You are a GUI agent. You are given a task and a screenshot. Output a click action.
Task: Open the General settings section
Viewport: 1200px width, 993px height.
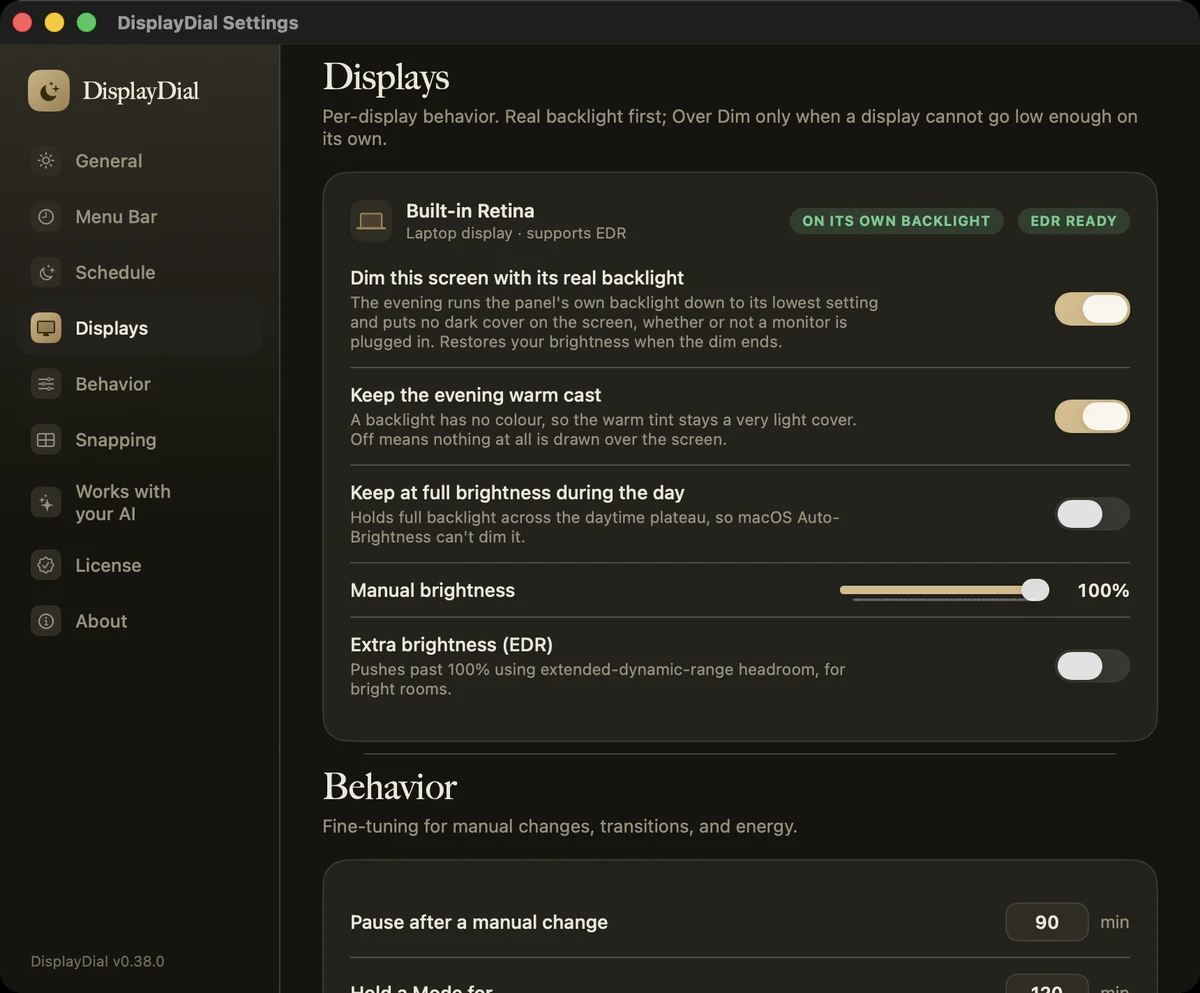(140, 161)
